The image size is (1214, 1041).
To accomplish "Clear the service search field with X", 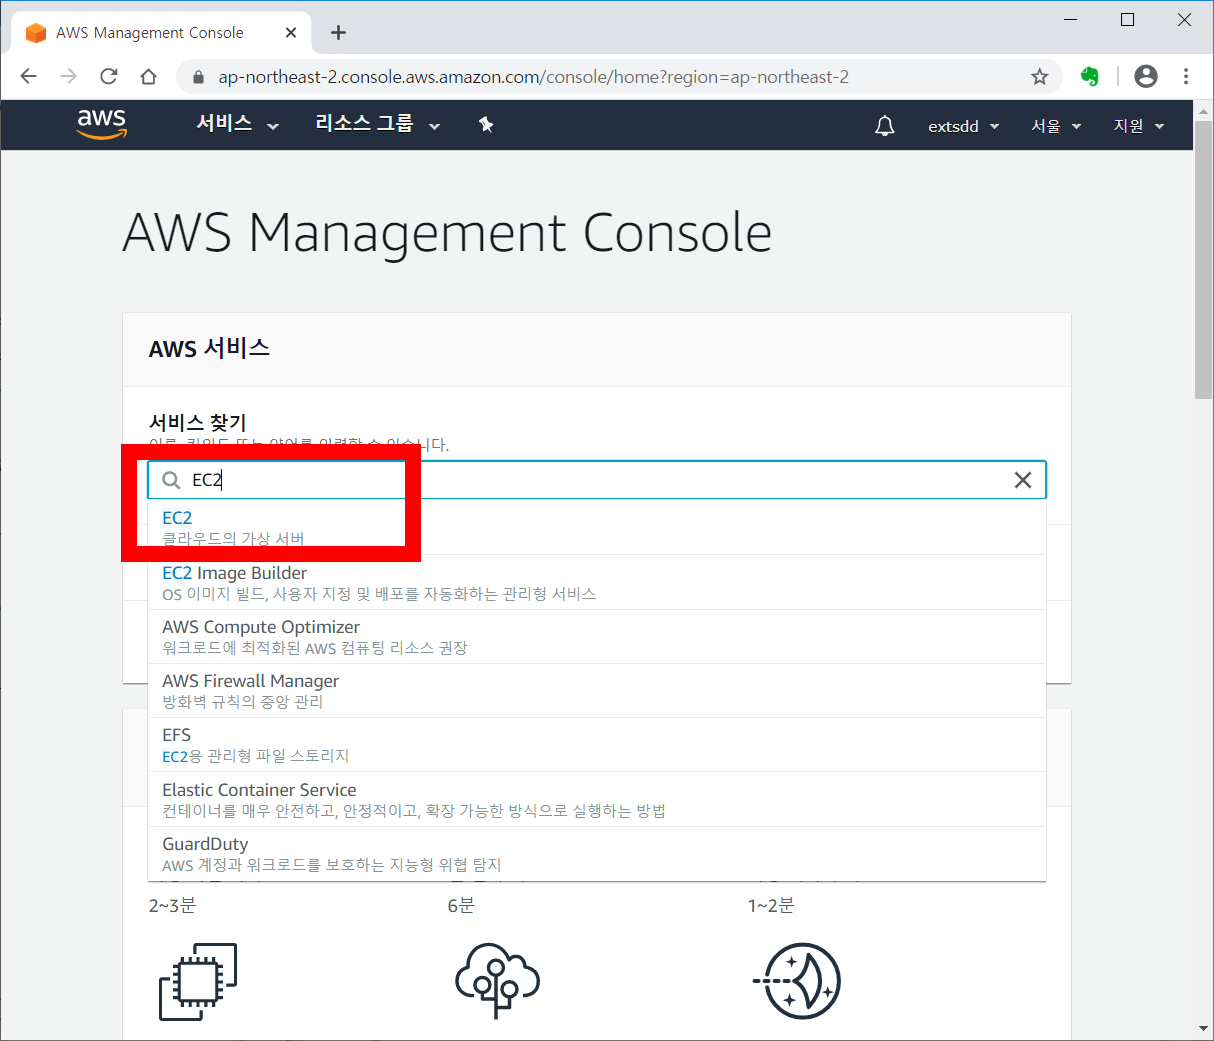I will [1023, 480].
